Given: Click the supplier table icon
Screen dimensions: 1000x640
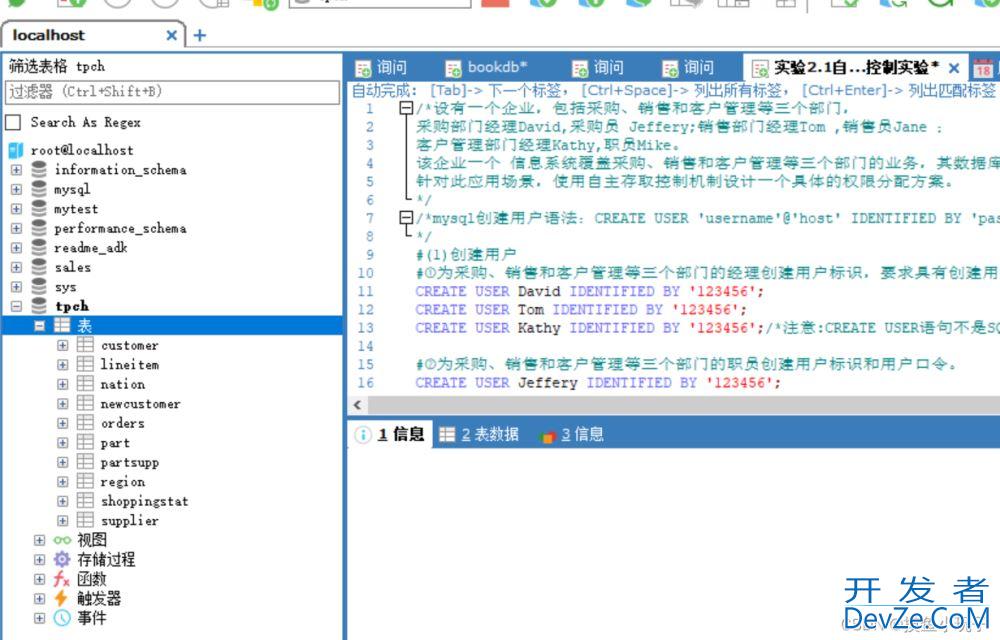Looking at the screenshot, I should click(85, 520).
